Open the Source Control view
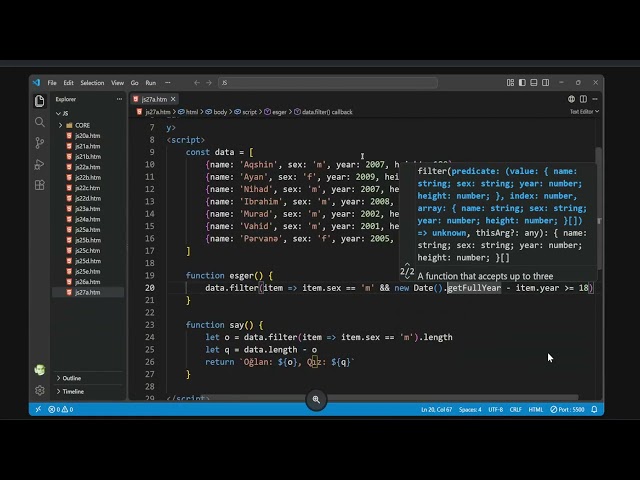Screen dimensions: 640x480 [40, 143]
